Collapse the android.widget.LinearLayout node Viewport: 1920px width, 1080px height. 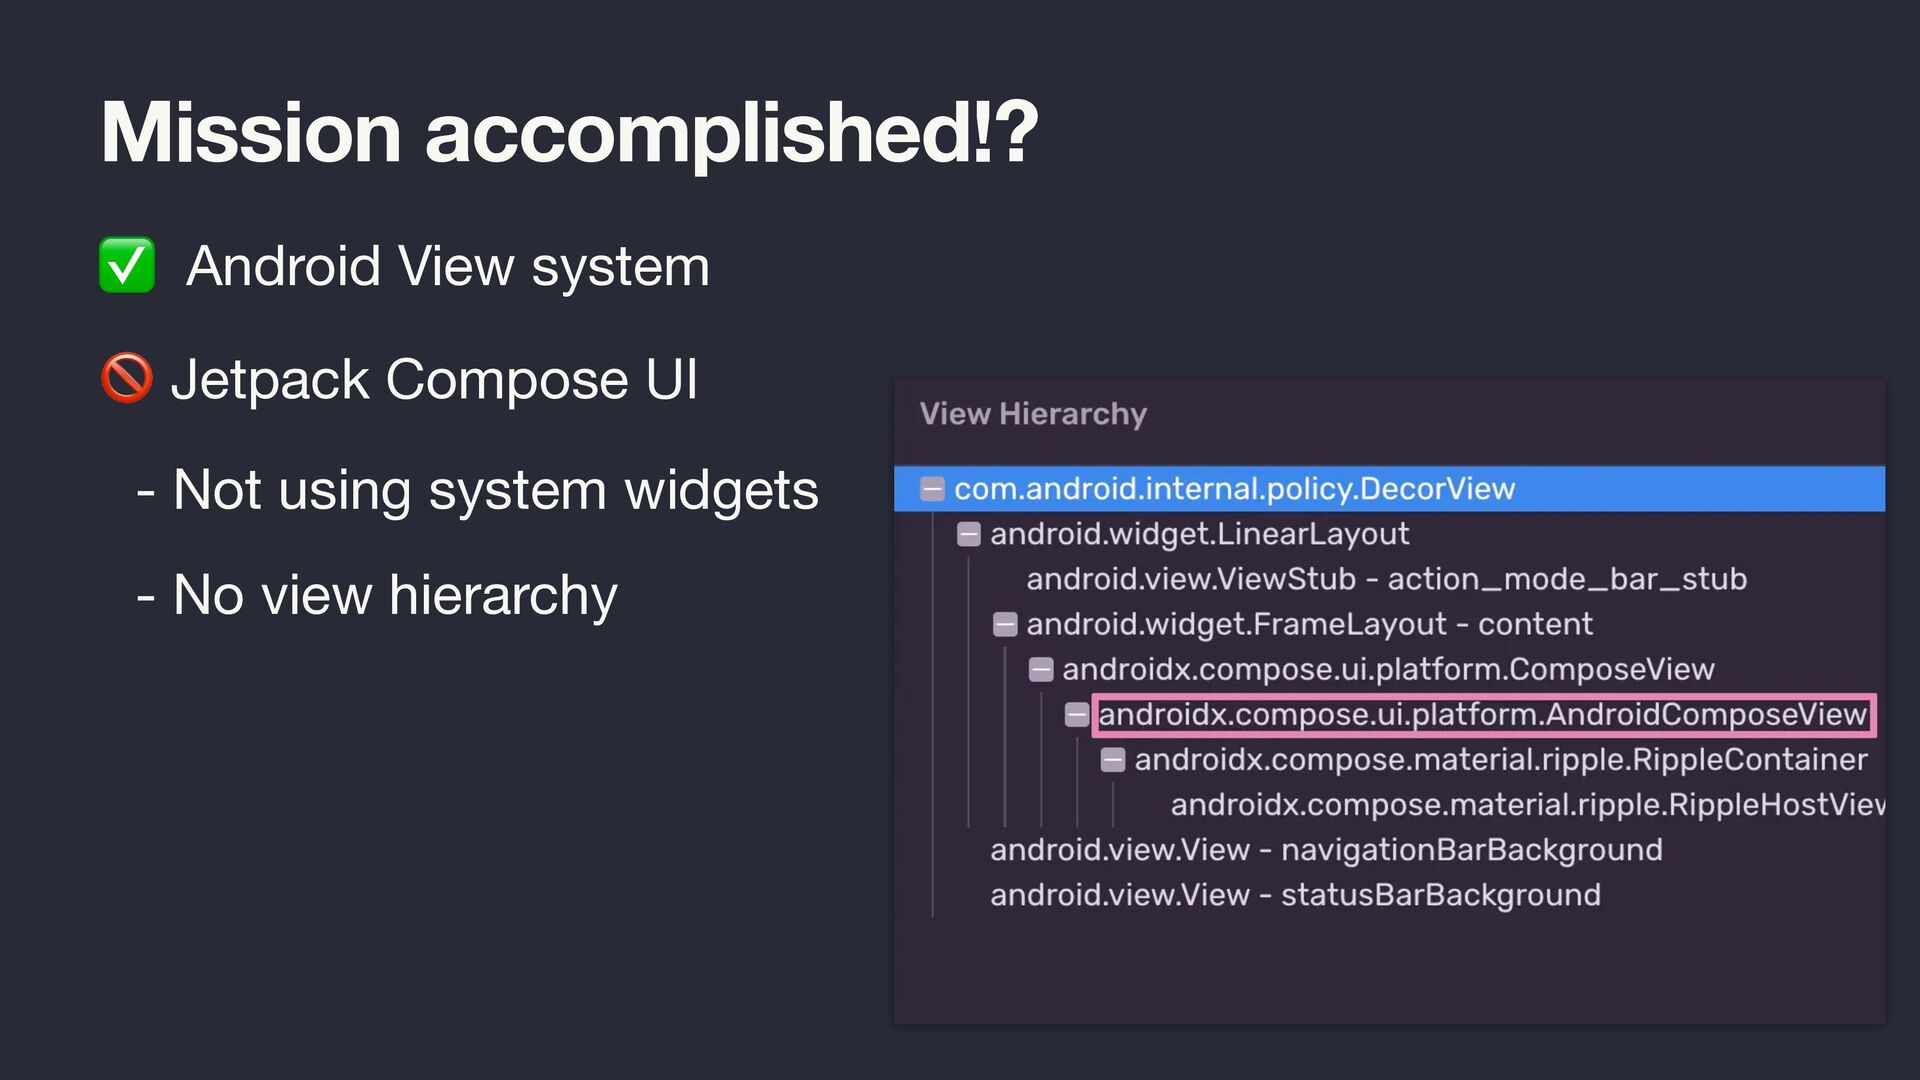(968, 534)
